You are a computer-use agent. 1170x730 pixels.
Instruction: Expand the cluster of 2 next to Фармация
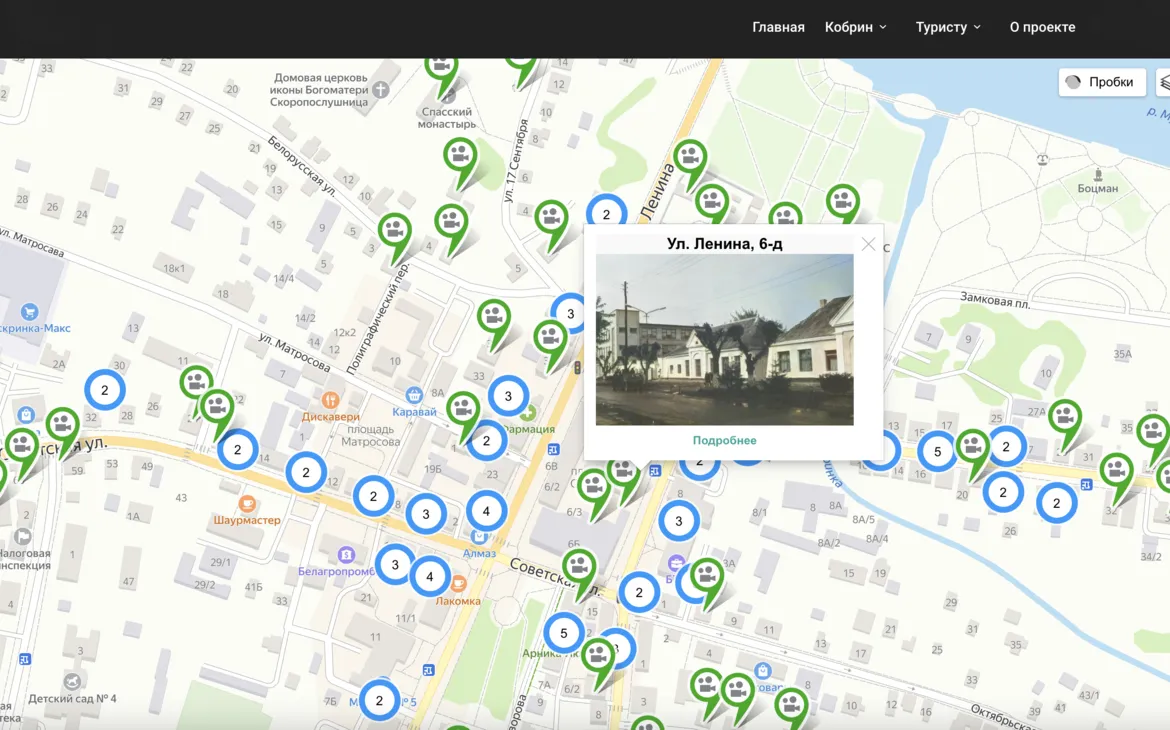487,441
